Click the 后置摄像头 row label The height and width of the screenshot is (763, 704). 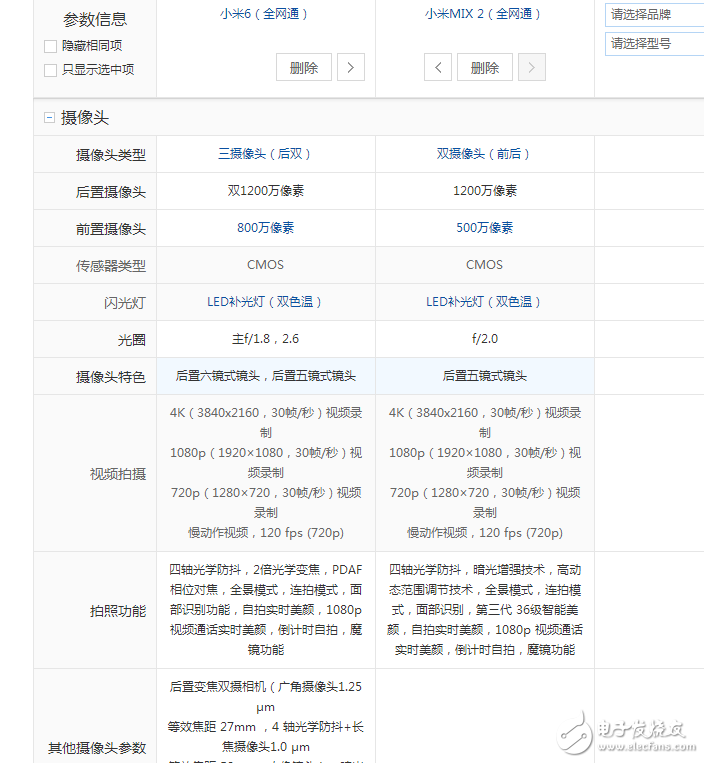click(x=111, y=192)
